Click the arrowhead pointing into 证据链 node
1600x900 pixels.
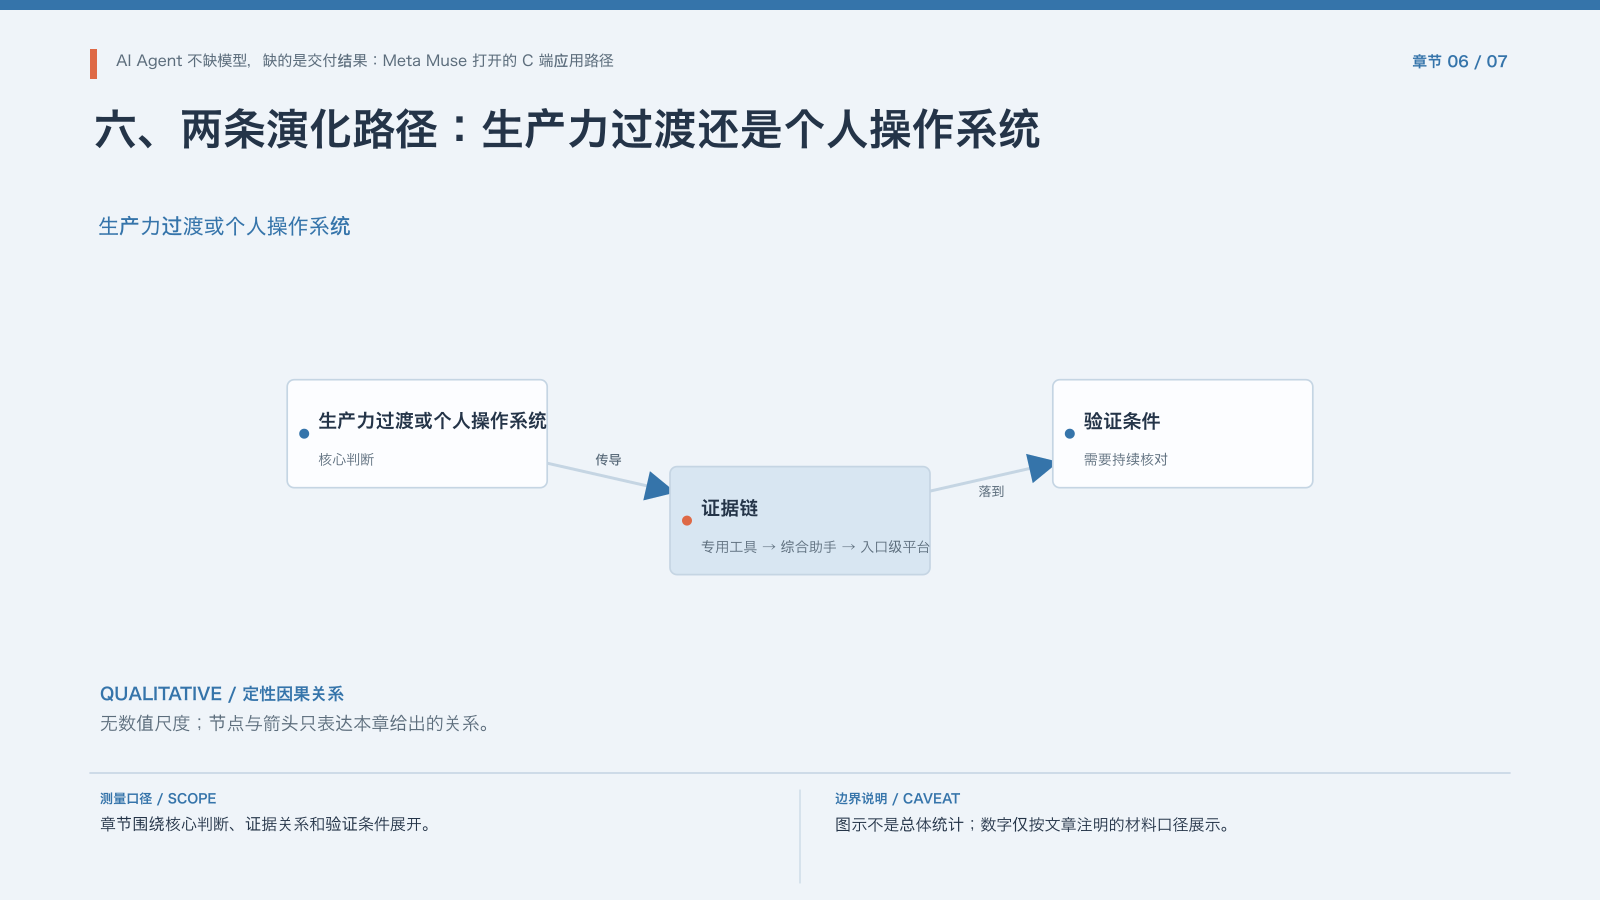[658, 486]
